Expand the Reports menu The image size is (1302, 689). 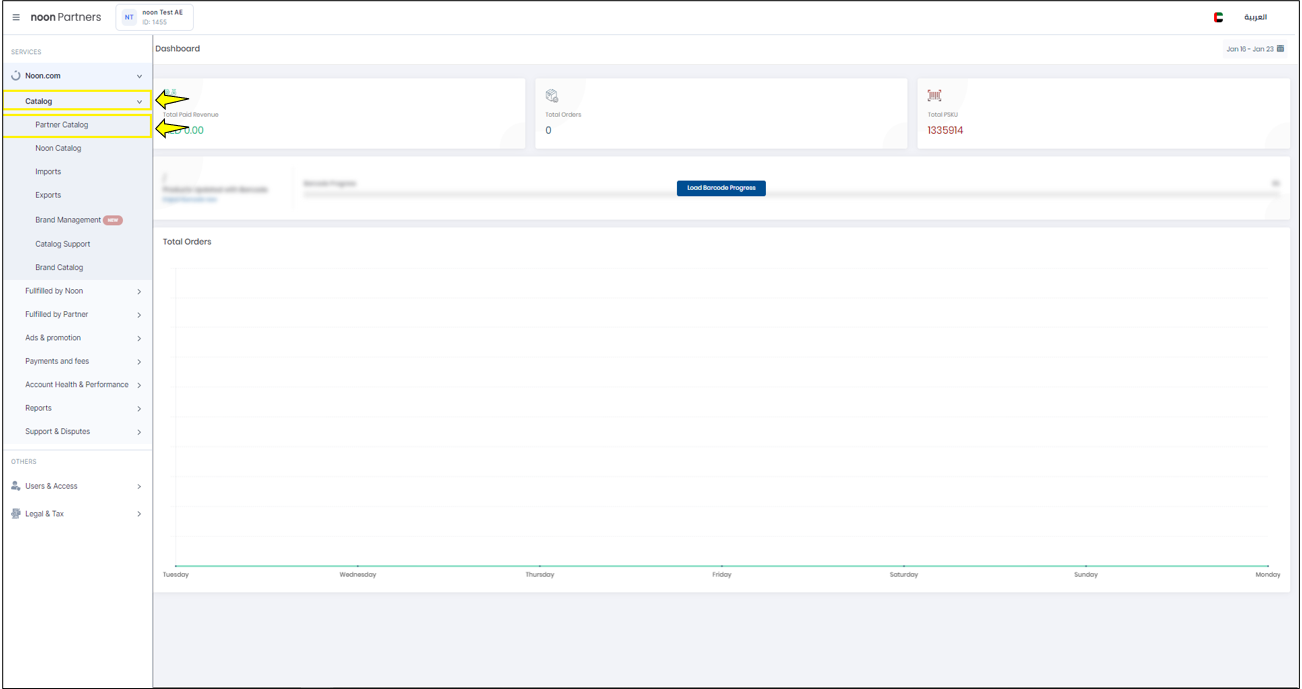139,409
